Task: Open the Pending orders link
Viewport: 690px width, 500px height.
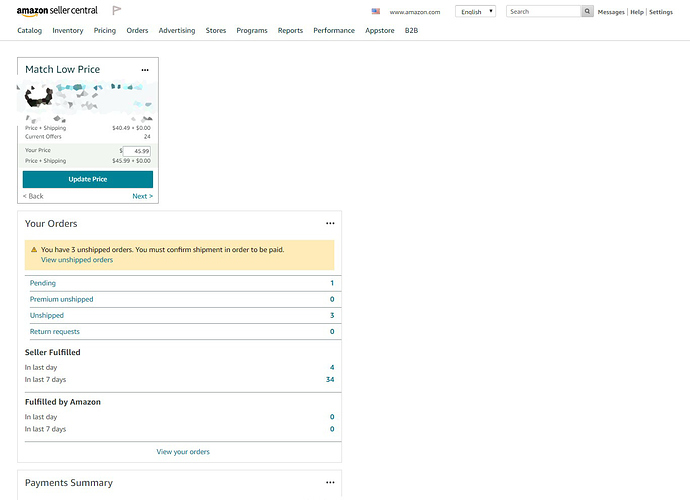Action: pyautogui.click(x=43, y=283)
